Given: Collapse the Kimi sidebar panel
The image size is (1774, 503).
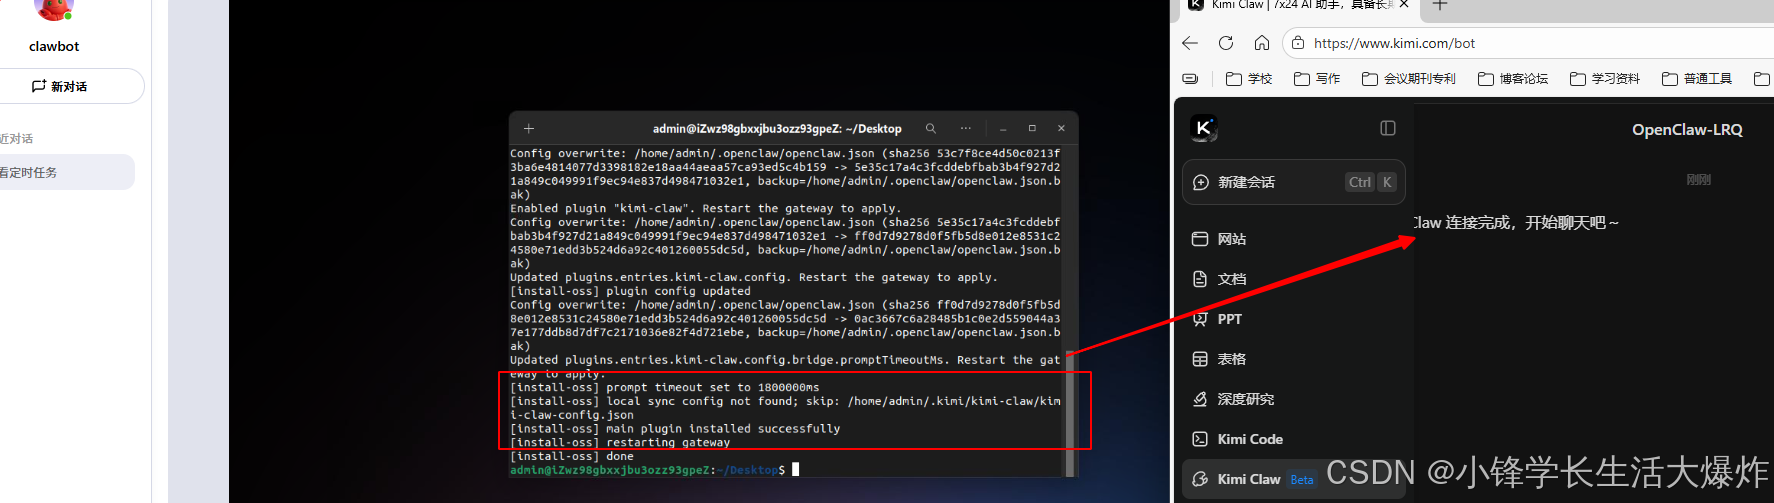Looking at the screenshot, I should click(x=1388, y=128).
